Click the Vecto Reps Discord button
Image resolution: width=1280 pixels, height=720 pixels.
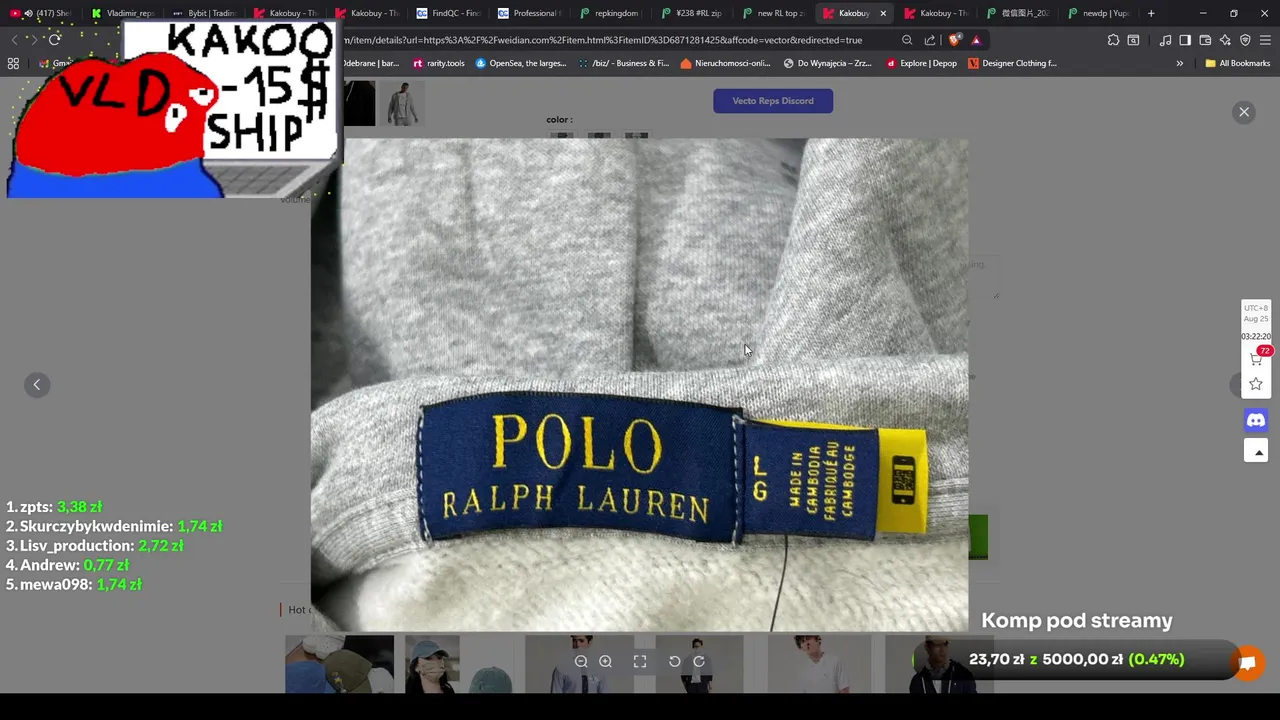pyautogui.click(x=773, y=101)
